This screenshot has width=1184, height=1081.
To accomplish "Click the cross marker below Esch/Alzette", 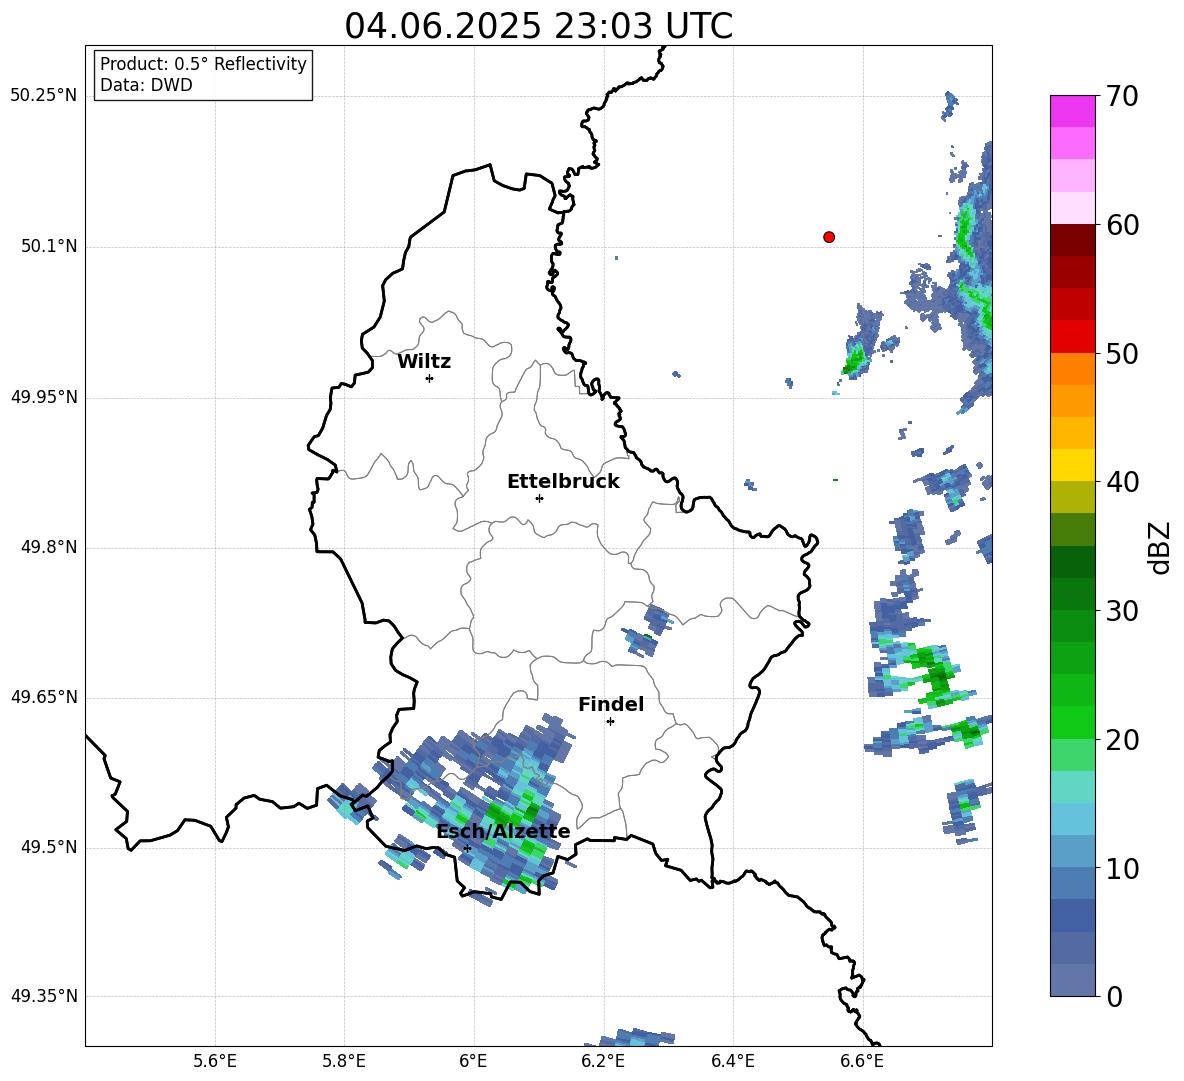I will (467, 848).
